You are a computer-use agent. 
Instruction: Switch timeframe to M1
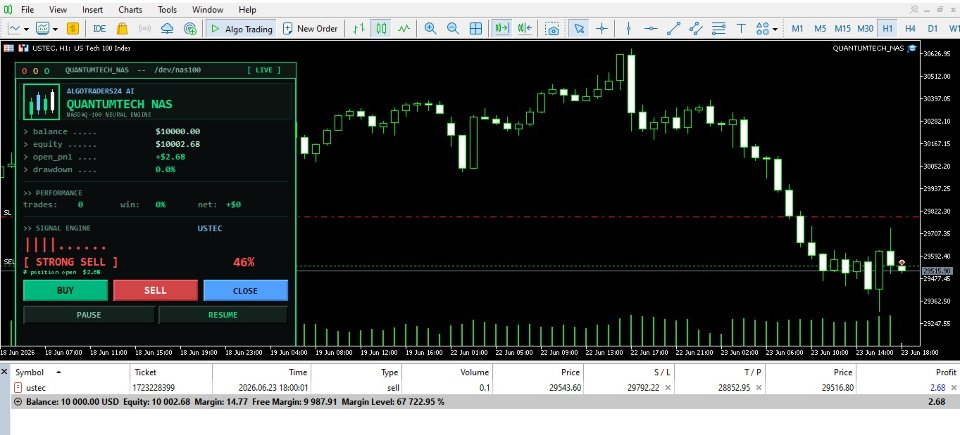(797, 28)
